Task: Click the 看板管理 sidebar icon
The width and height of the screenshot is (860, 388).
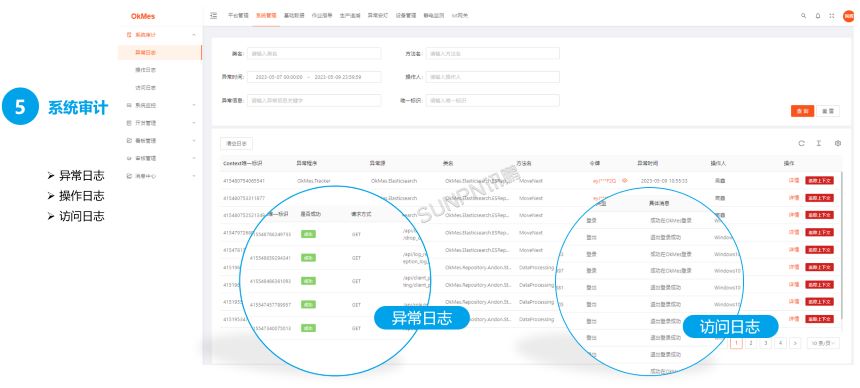Action: point(129,140)
